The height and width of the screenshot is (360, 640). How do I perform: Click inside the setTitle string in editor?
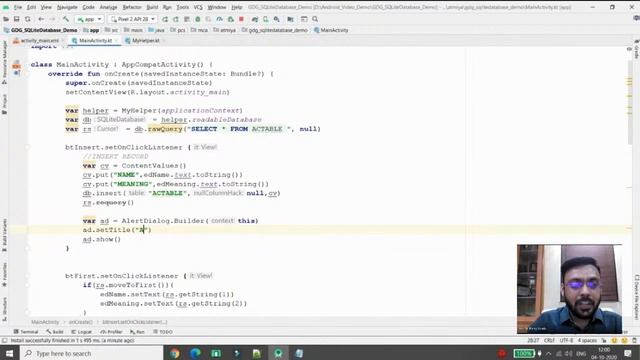tap(142, 230)
